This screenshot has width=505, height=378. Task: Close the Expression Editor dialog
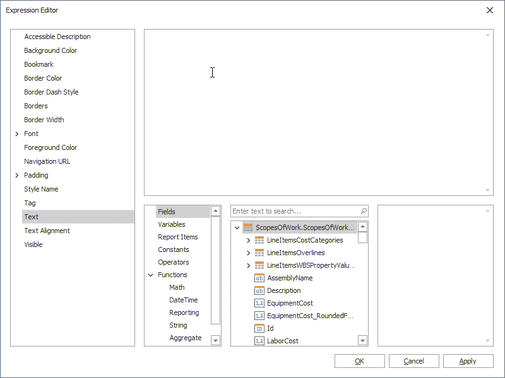(490, 10)
